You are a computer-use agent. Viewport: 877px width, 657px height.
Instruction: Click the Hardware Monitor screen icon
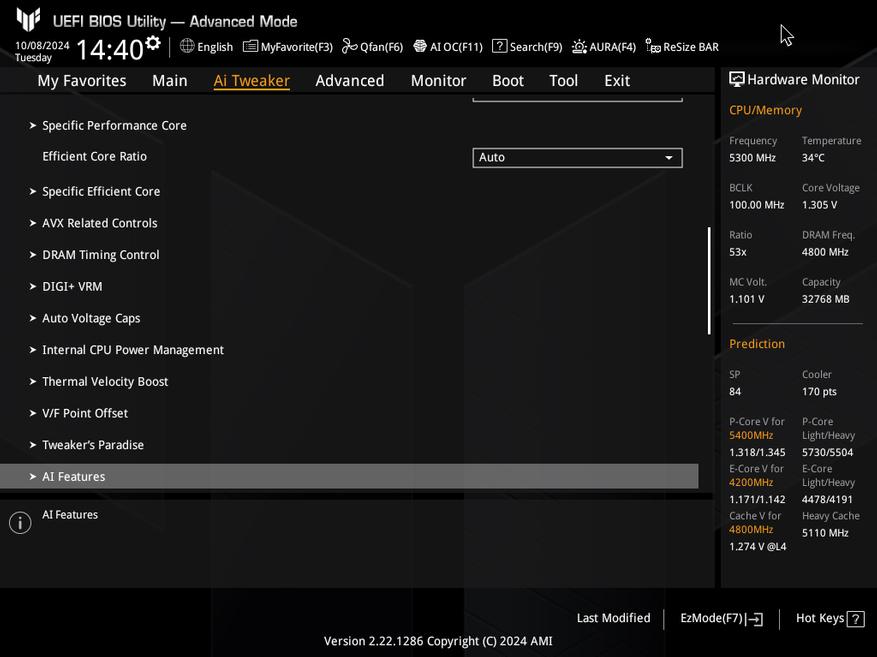737,79
